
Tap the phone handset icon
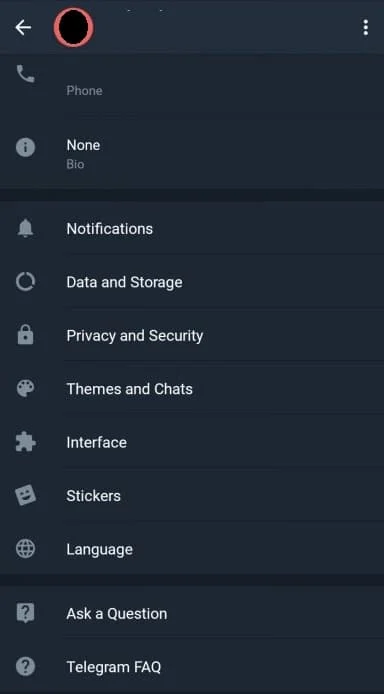coord(25,73)
